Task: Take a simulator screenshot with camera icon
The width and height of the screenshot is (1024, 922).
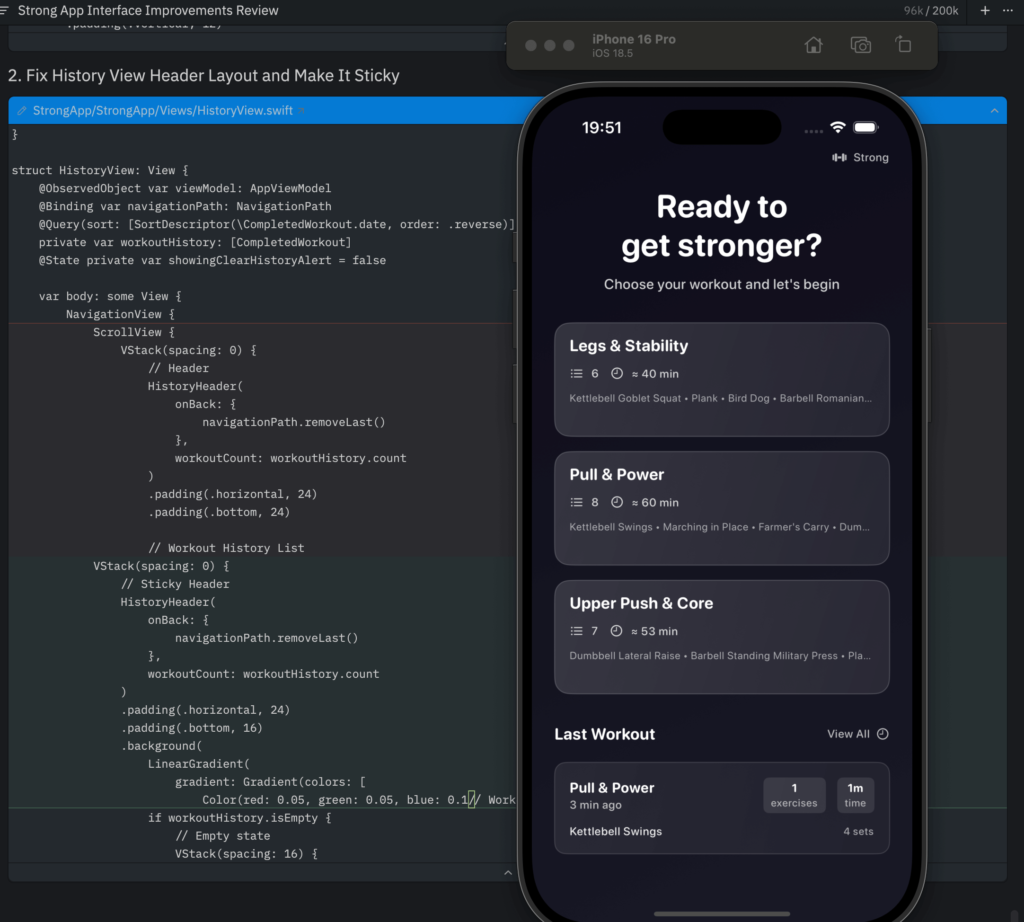Action: pos(860,45)
